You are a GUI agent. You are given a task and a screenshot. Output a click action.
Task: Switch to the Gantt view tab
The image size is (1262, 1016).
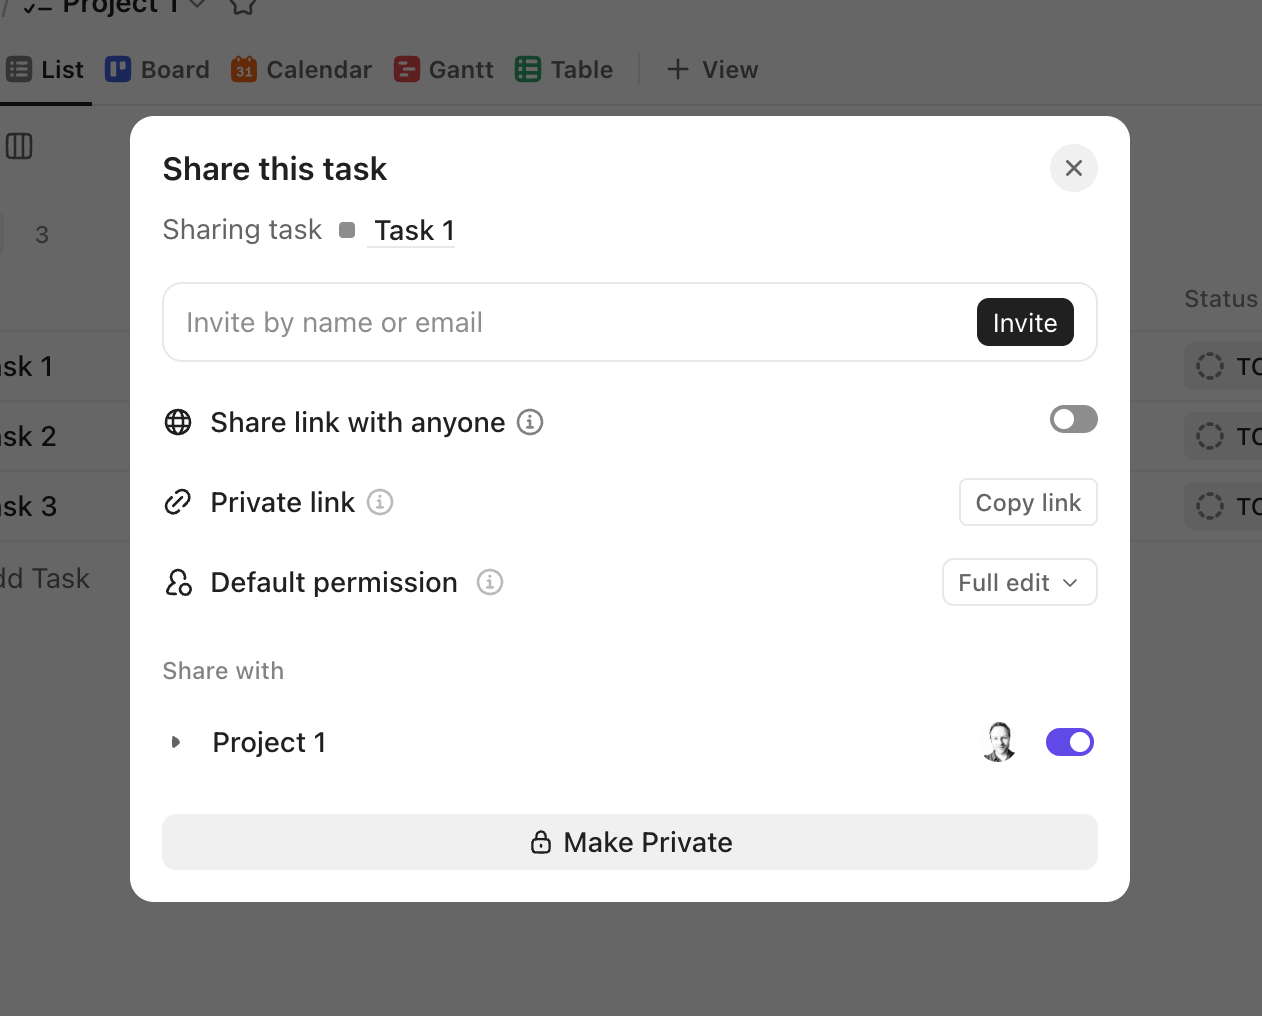pyautogui.click(x=444, y=70)
